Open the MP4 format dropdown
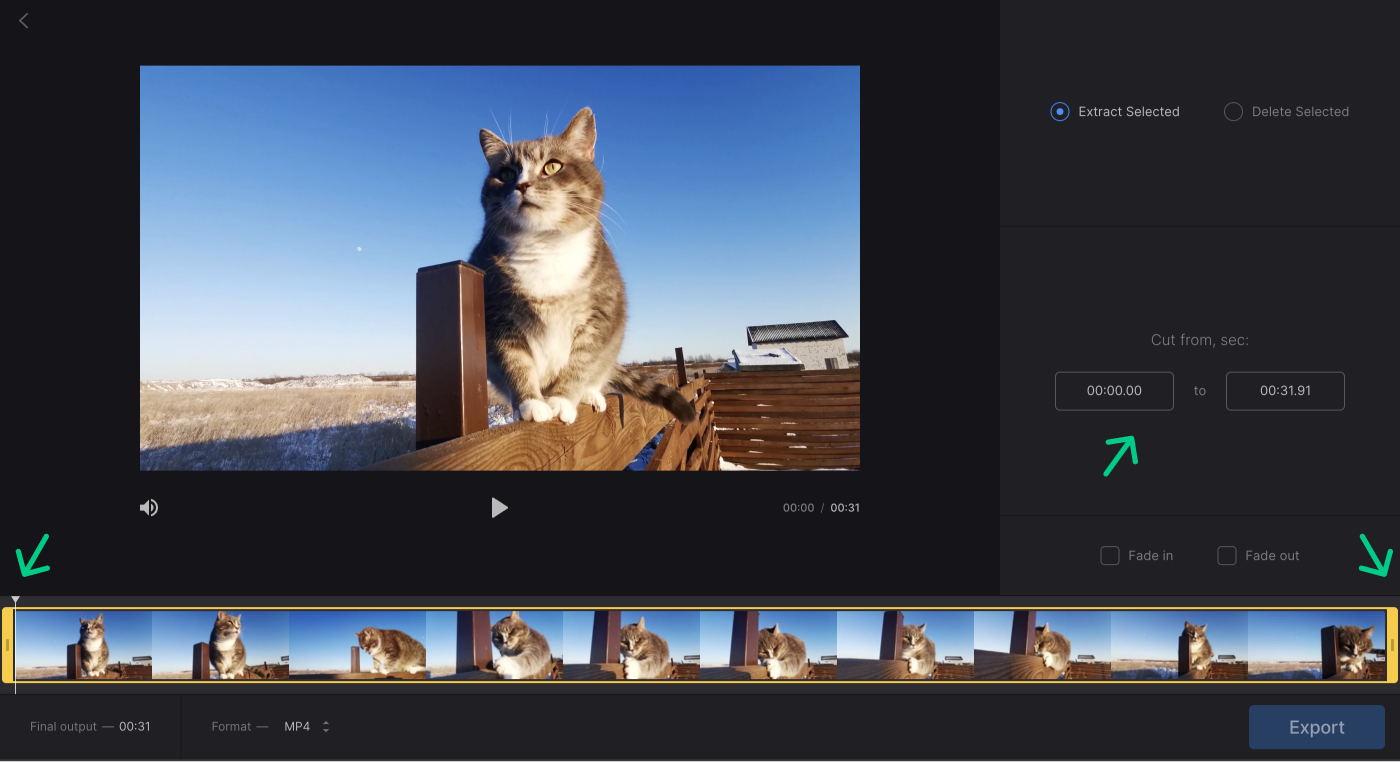Image resolution: width=1400 pixels, height=762 pixels. (x=307, y=727)
